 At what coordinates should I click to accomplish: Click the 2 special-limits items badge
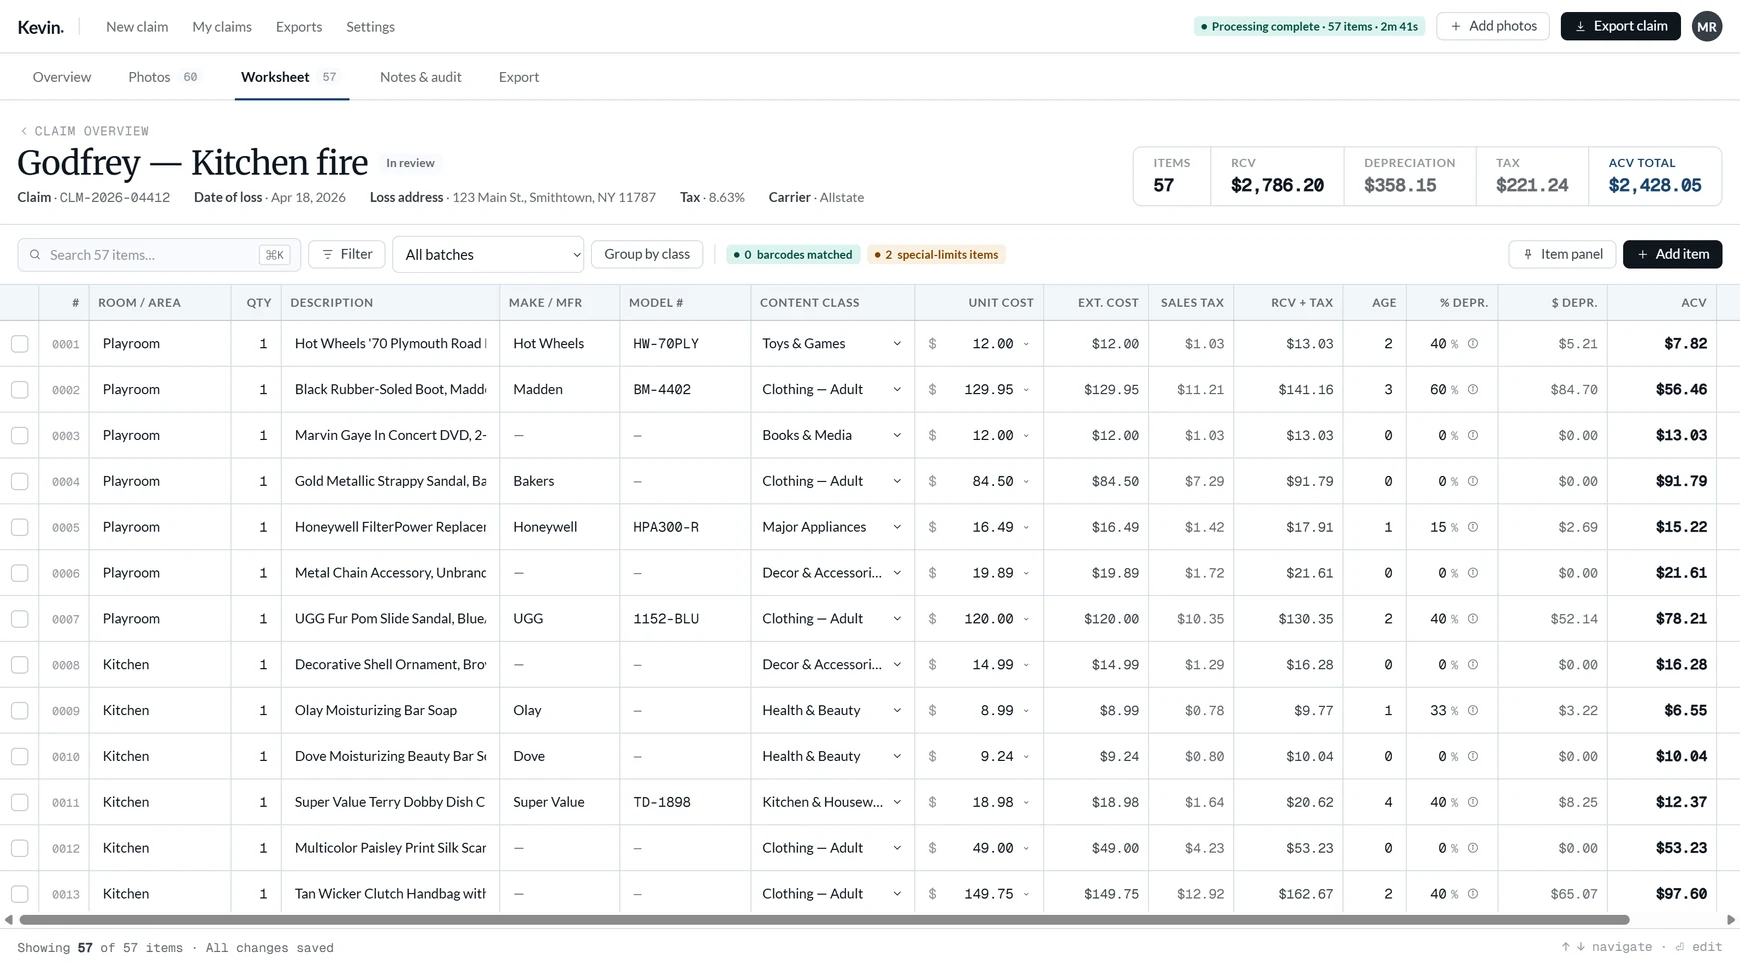[936, 255]
